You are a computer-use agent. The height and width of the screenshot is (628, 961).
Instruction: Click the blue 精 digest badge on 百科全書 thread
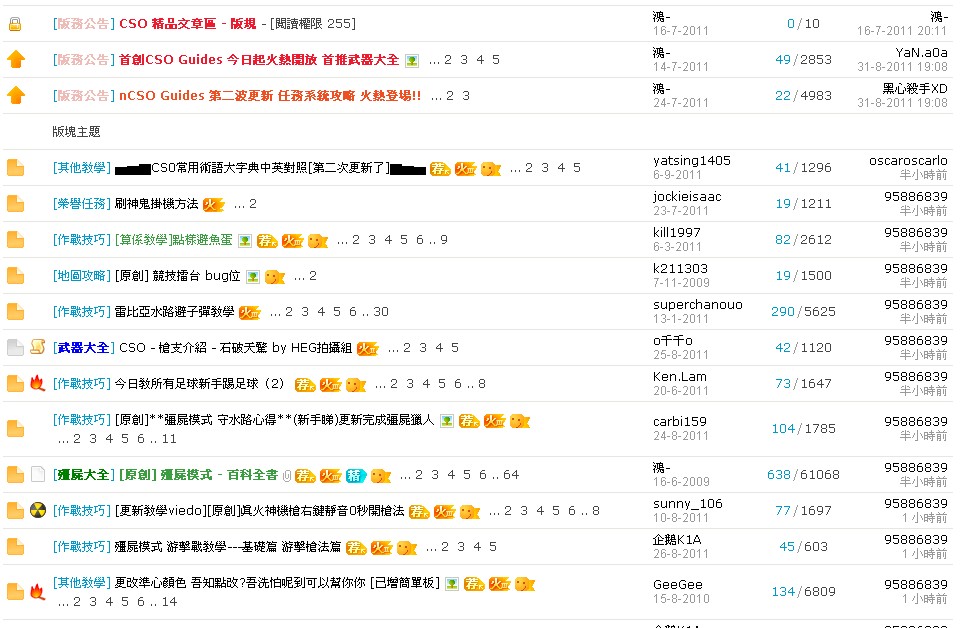click(x=354, y=476)
